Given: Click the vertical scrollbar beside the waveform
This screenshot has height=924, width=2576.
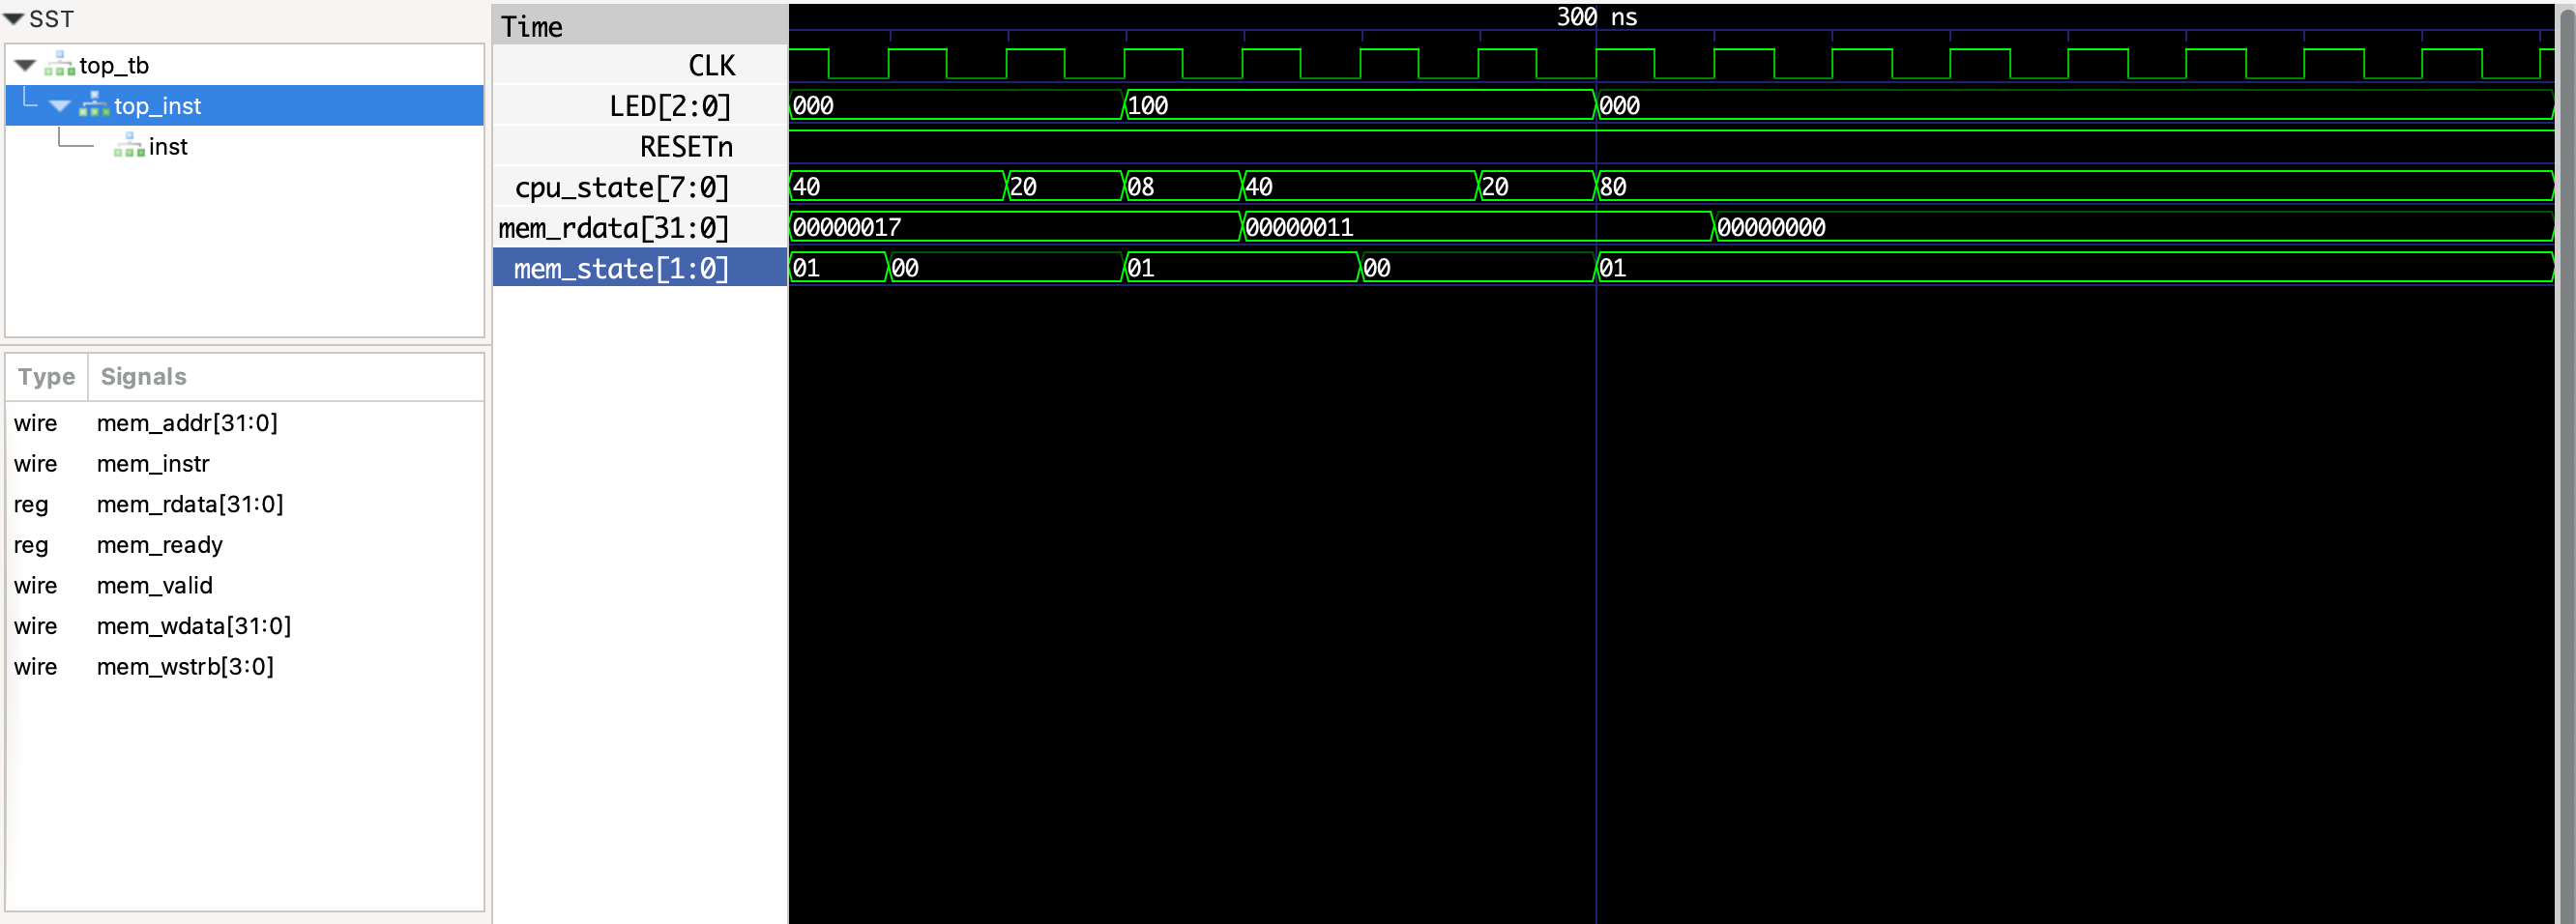Looking at the screenshot, I should point(2566,464).
